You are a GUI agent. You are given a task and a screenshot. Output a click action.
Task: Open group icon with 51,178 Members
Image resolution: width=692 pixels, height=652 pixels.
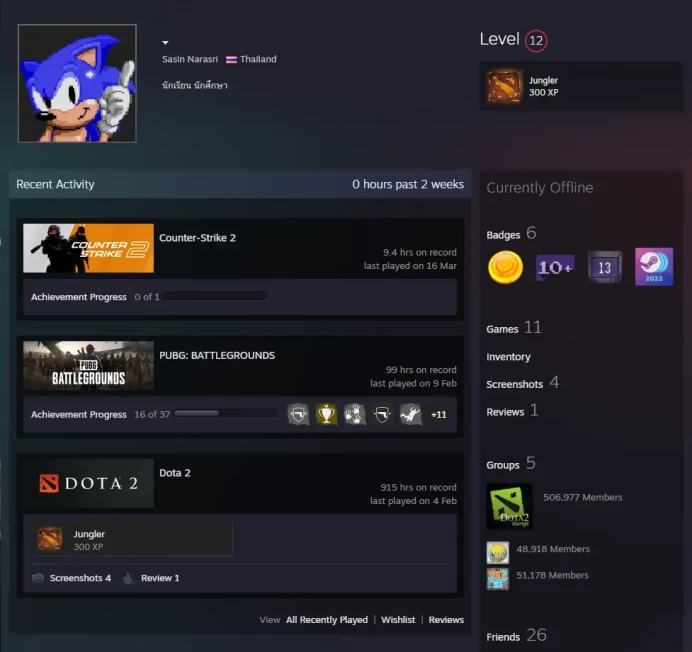click(x=497, y=579)
